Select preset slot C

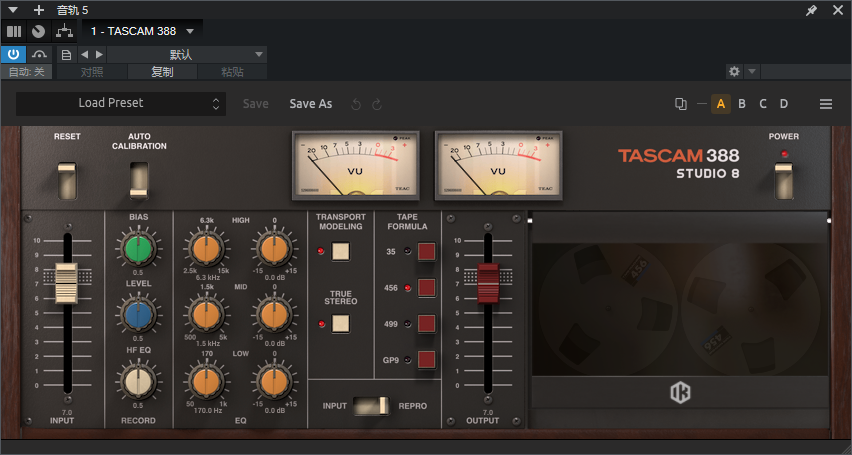pyautogui.click(x=763, y=104)
